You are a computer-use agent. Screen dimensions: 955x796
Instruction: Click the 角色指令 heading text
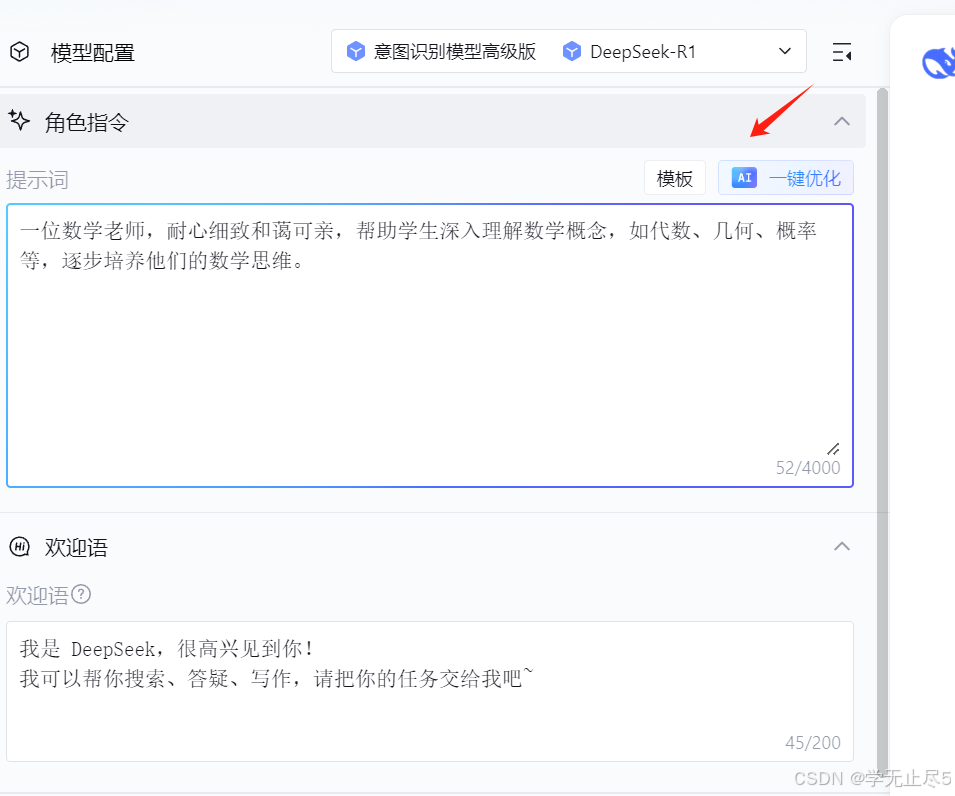click(x=86, y=122)
